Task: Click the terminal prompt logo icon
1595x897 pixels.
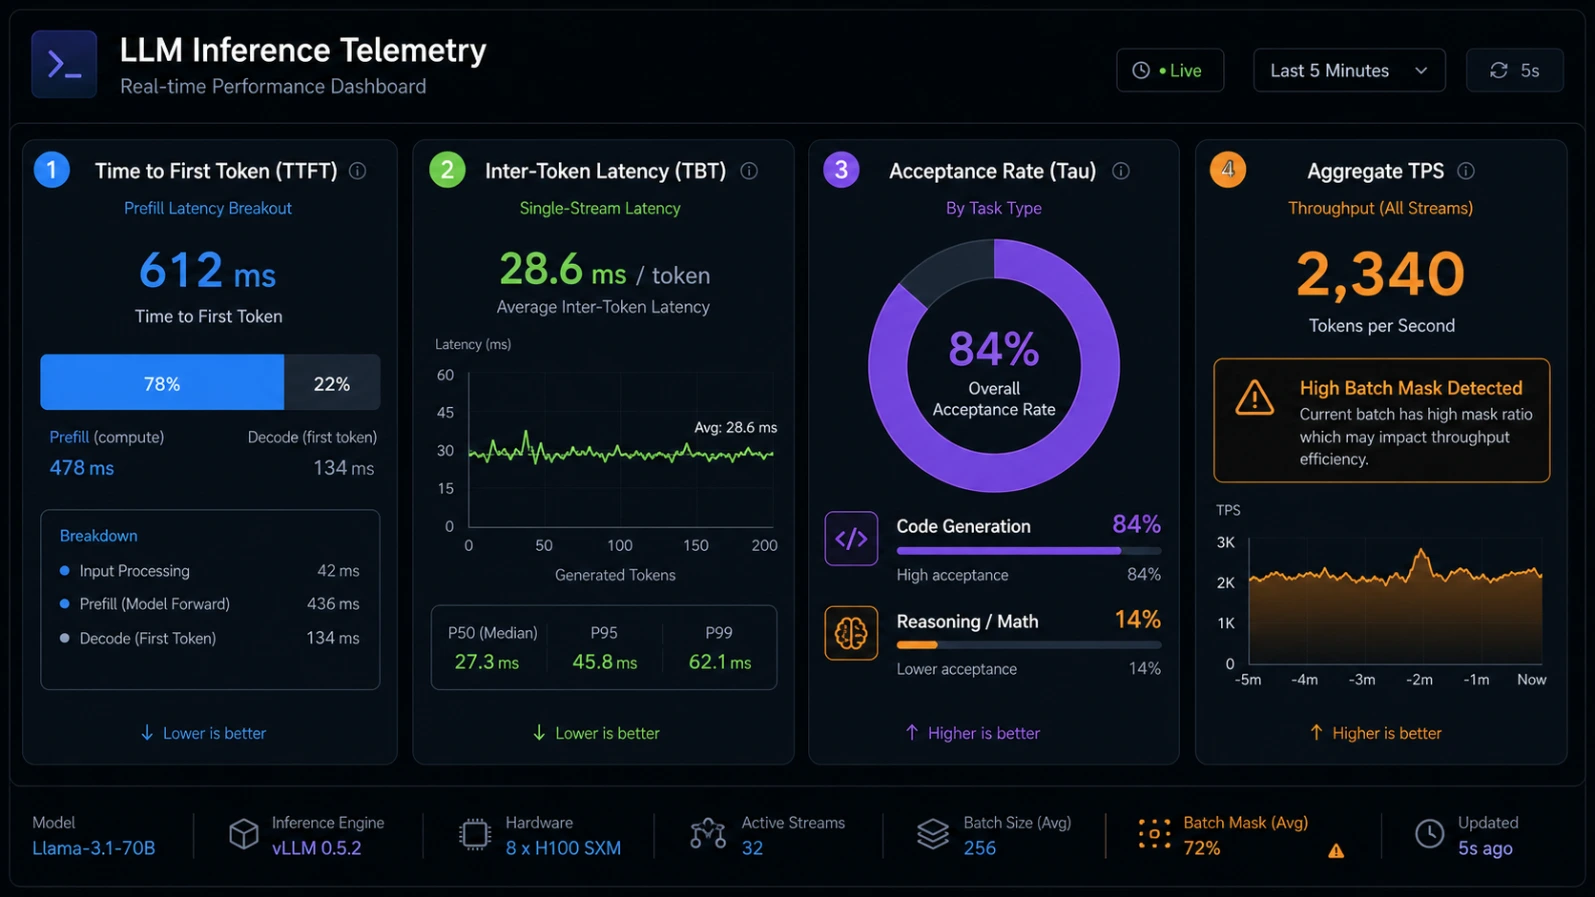Action: coord(64,65)
